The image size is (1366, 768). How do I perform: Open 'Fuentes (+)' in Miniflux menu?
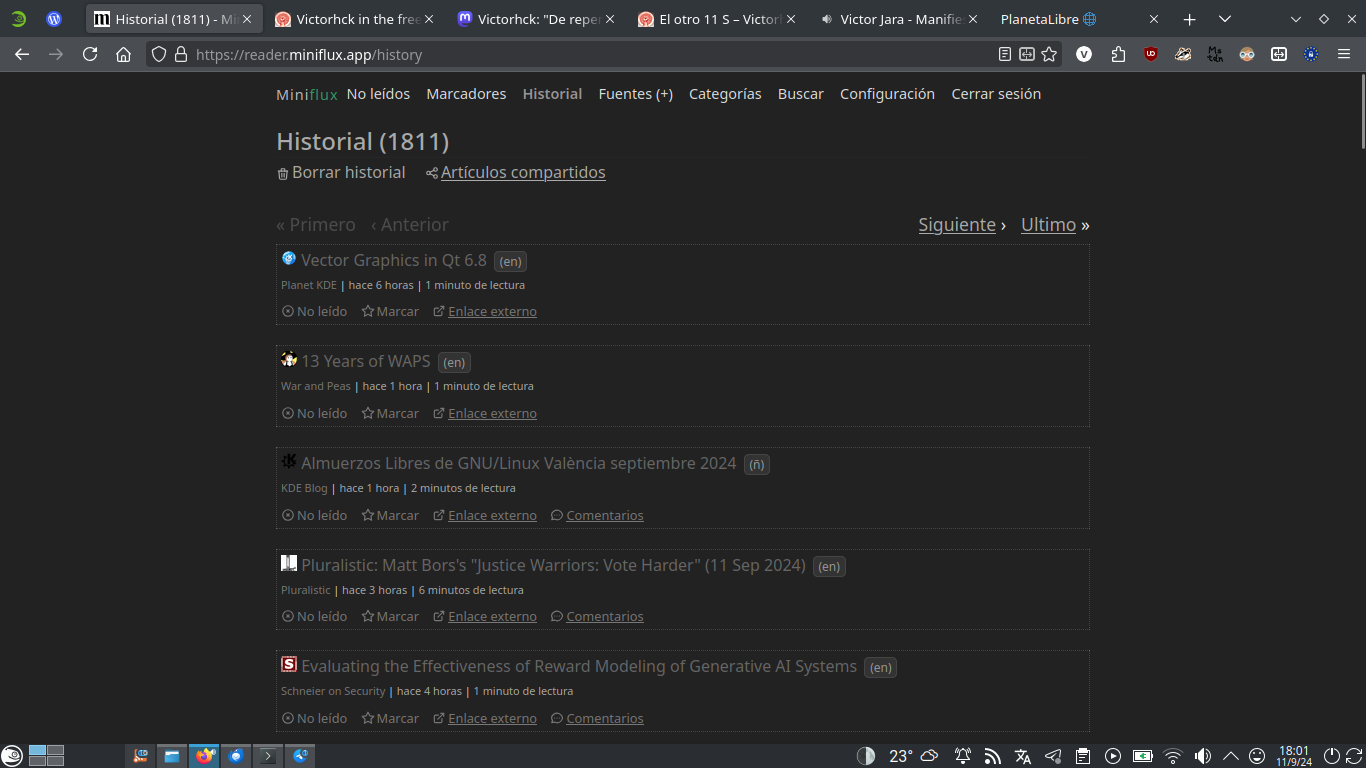(635, 94)
